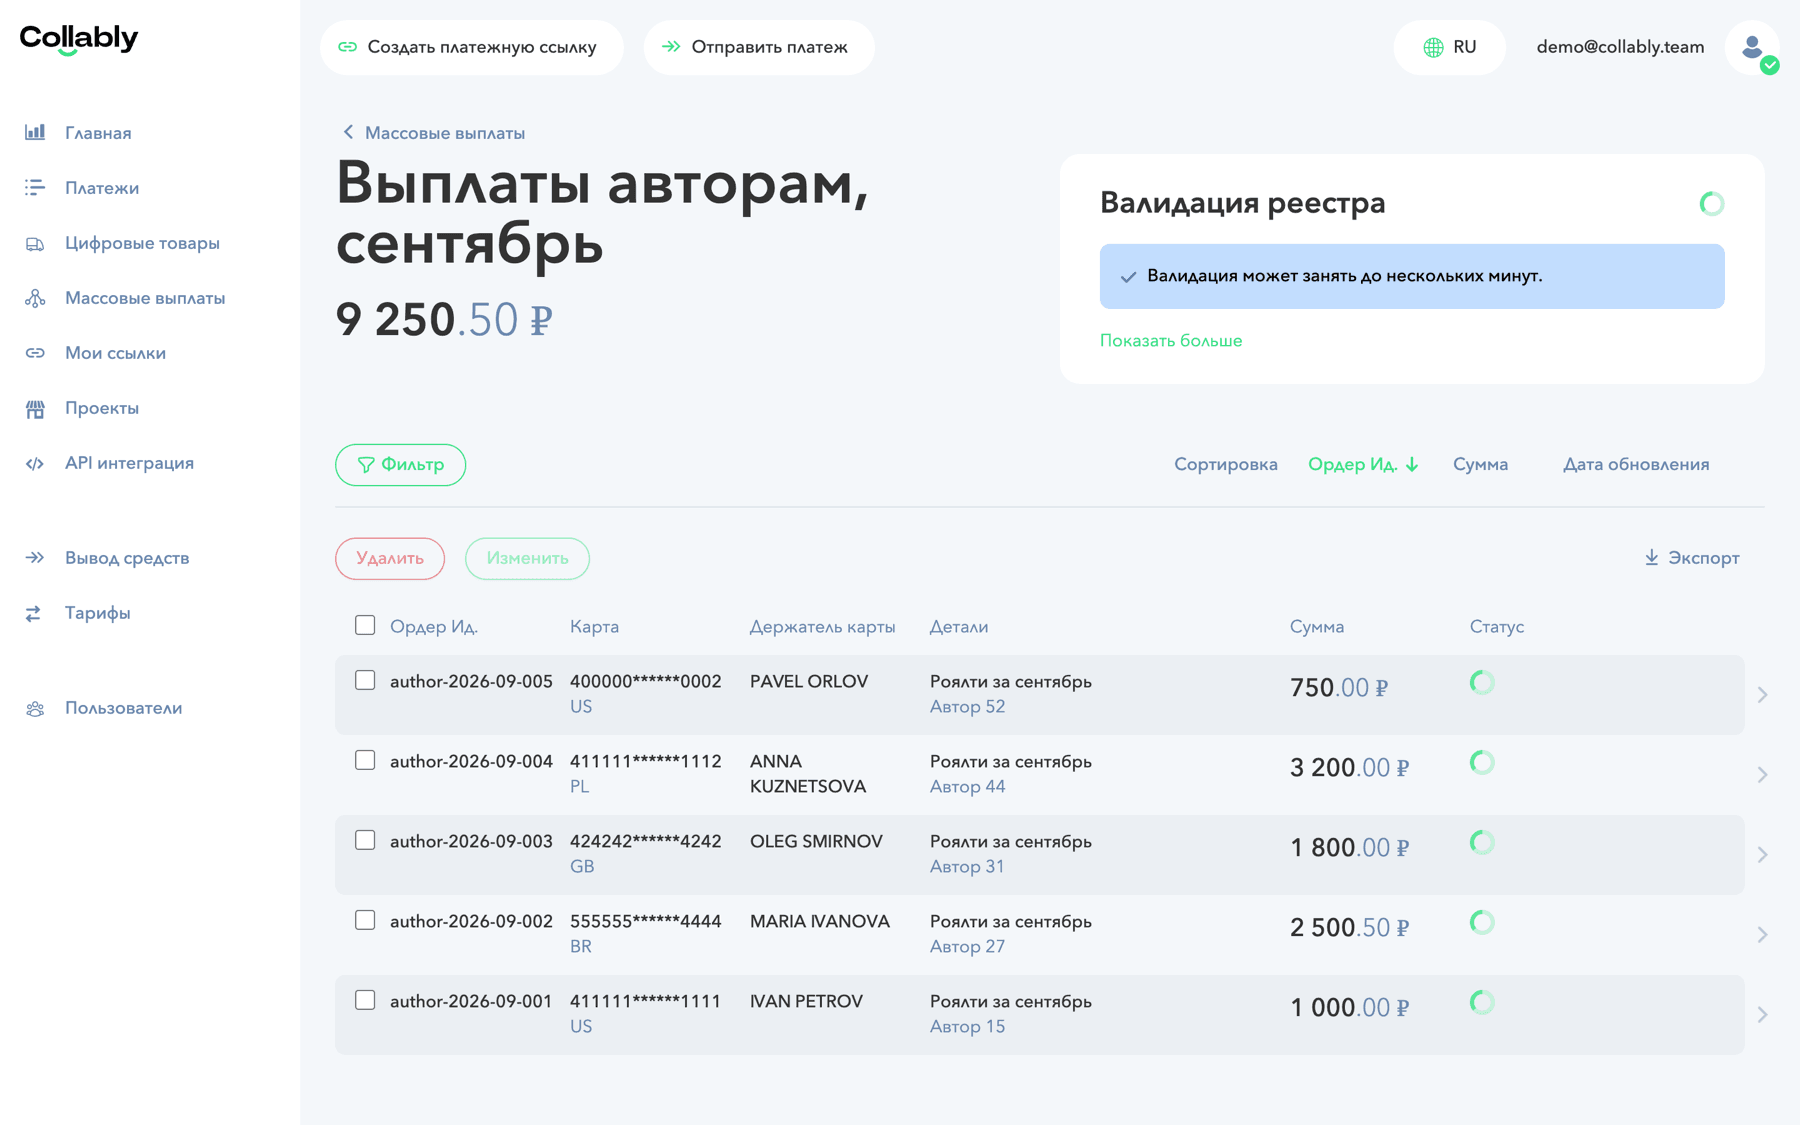Click the Показать больше link
Image resolution: width=1800 pixels, height=1125 pixels.
click(1171, 340)
